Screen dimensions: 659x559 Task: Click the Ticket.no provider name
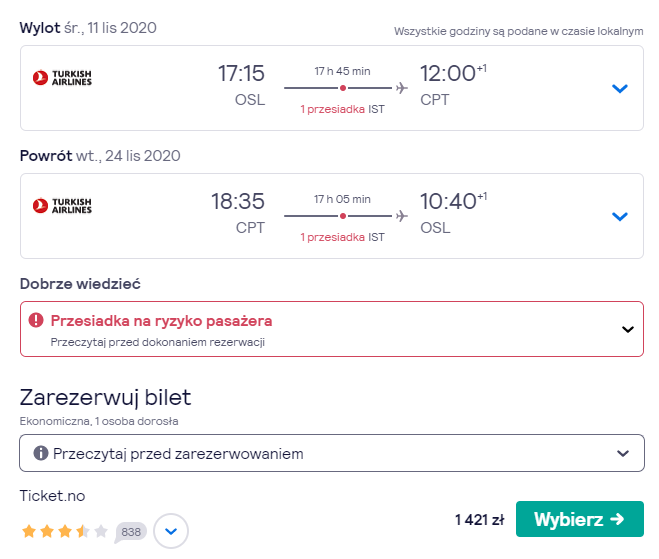(53, 496)
